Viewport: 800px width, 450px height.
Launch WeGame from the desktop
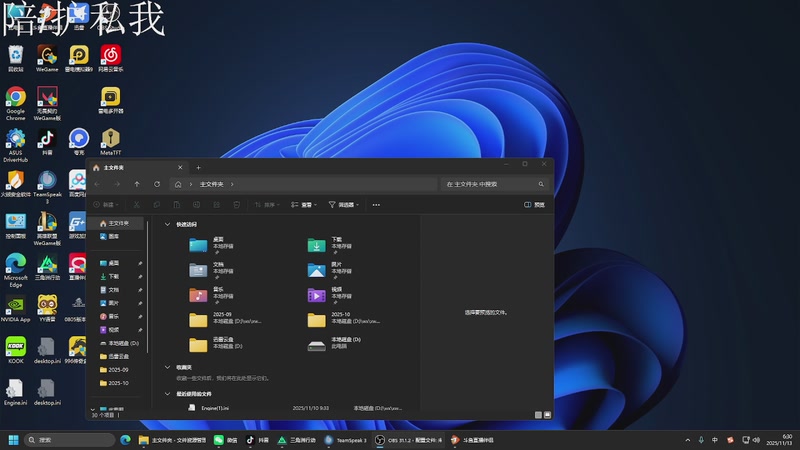[47, 58]
